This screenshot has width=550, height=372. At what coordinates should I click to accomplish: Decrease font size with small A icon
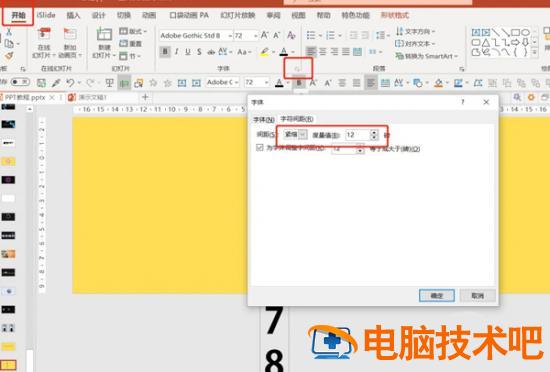pyautogui.click(x=276, y=35)
